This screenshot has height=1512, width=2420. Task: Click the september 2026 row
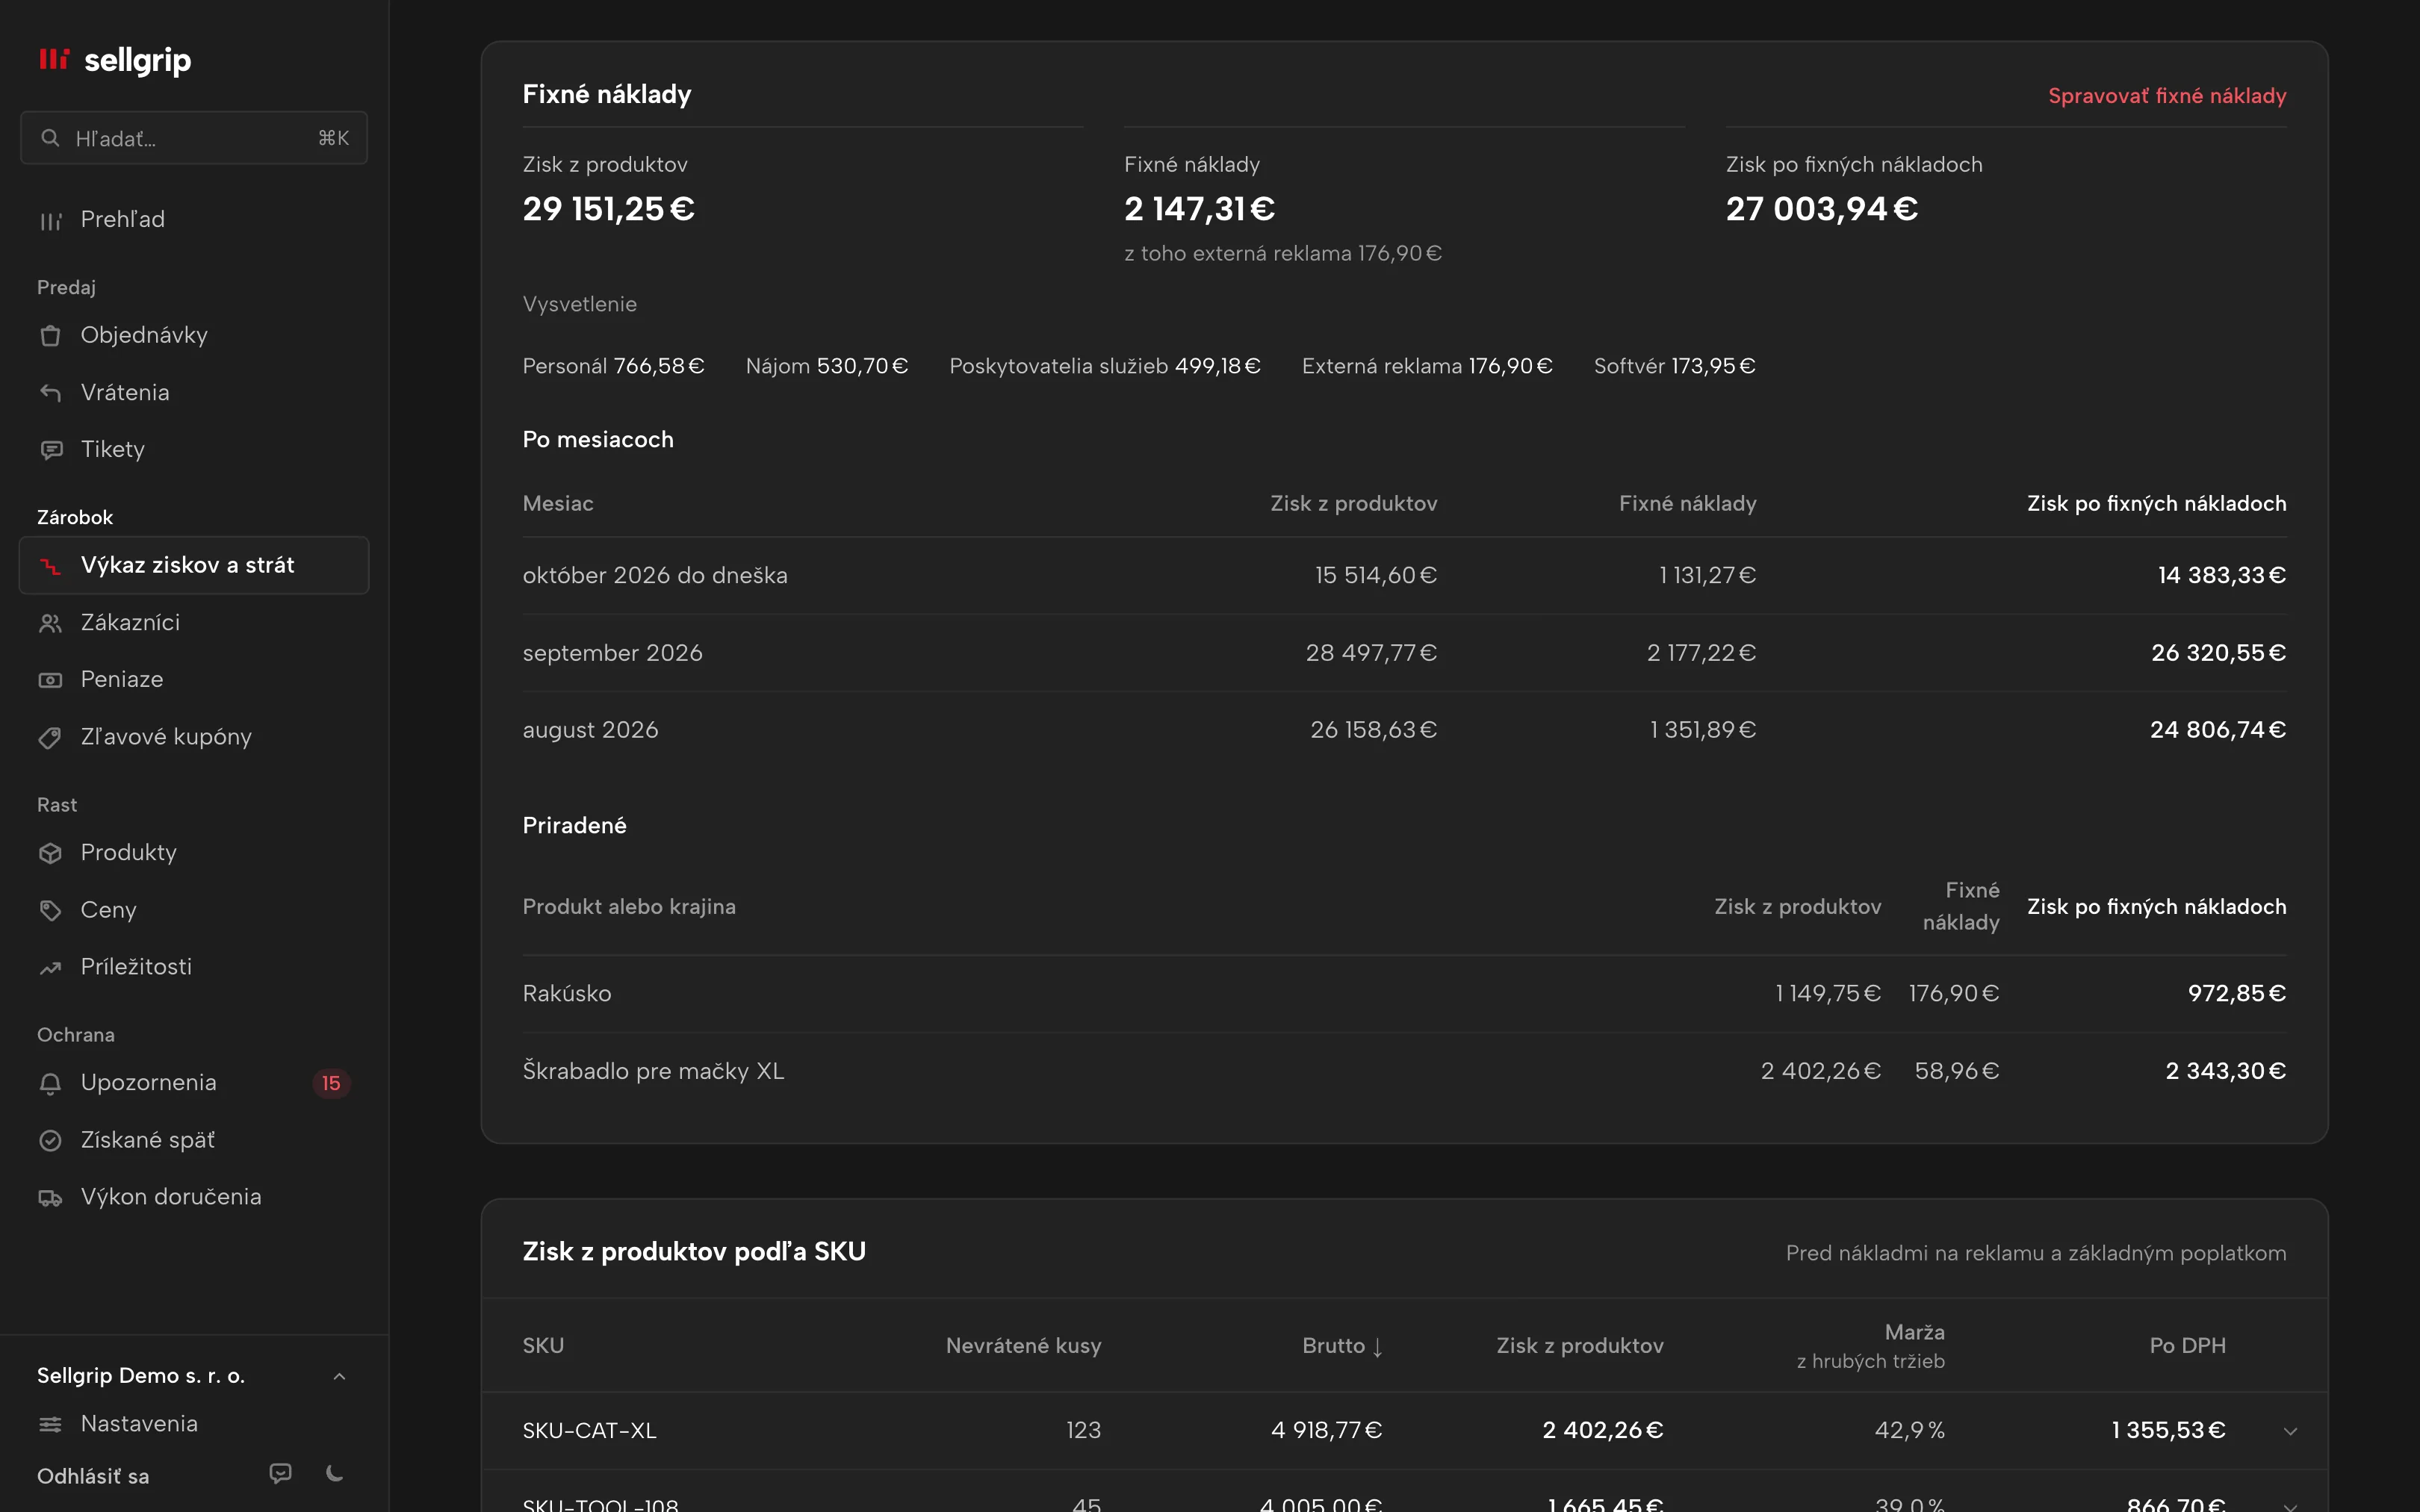pos(1404,653)
